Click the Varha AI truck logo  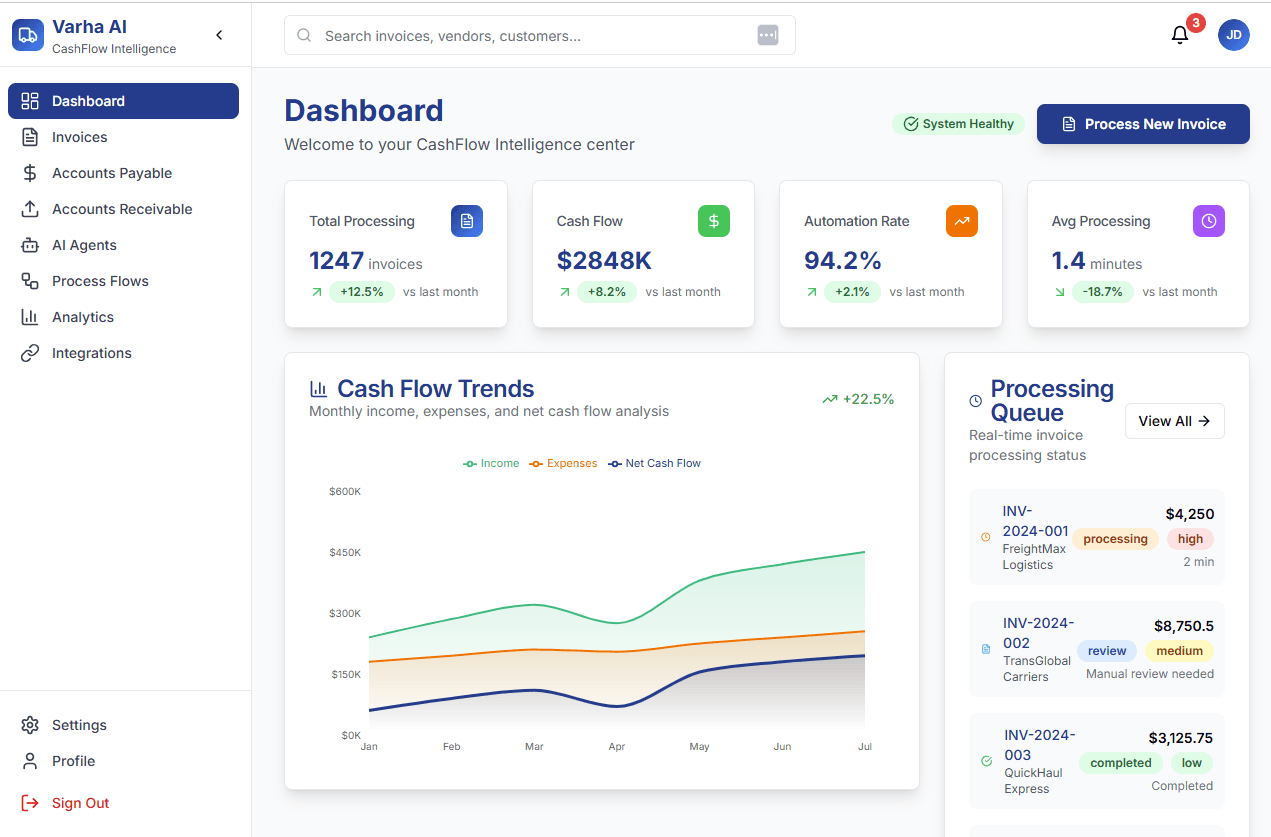tap(28, 35)
